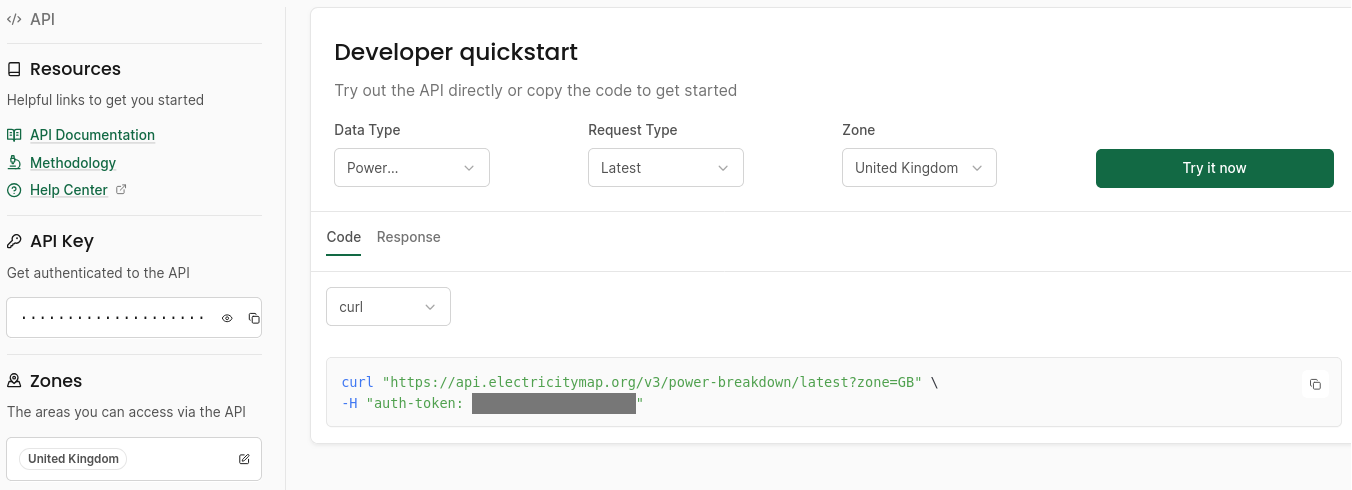Open the Zone United Kingdom dropdown
The width and height of the screenshot is (1352, 490).
[920, 168]
